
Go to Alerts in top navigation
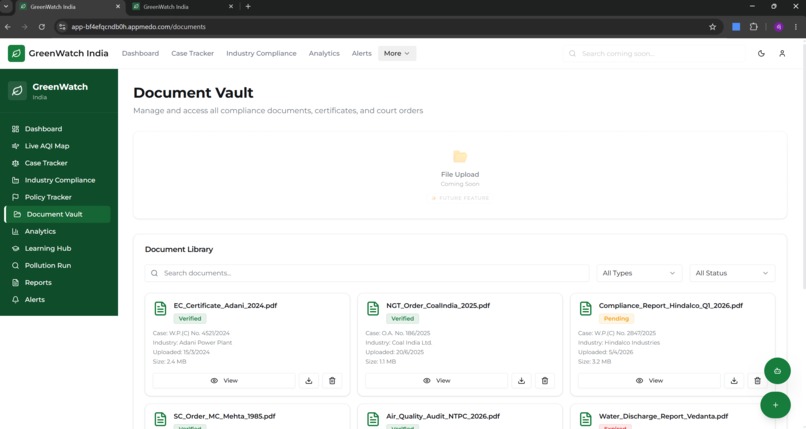[x=361, y=53]
